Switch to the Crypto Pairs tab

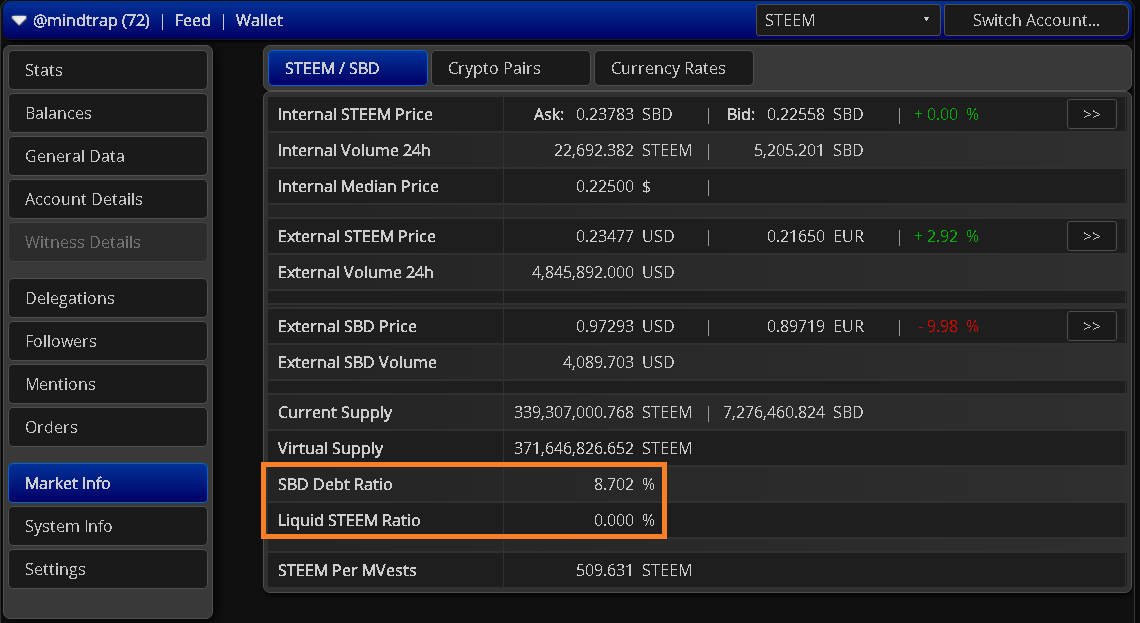pos(510,68)
